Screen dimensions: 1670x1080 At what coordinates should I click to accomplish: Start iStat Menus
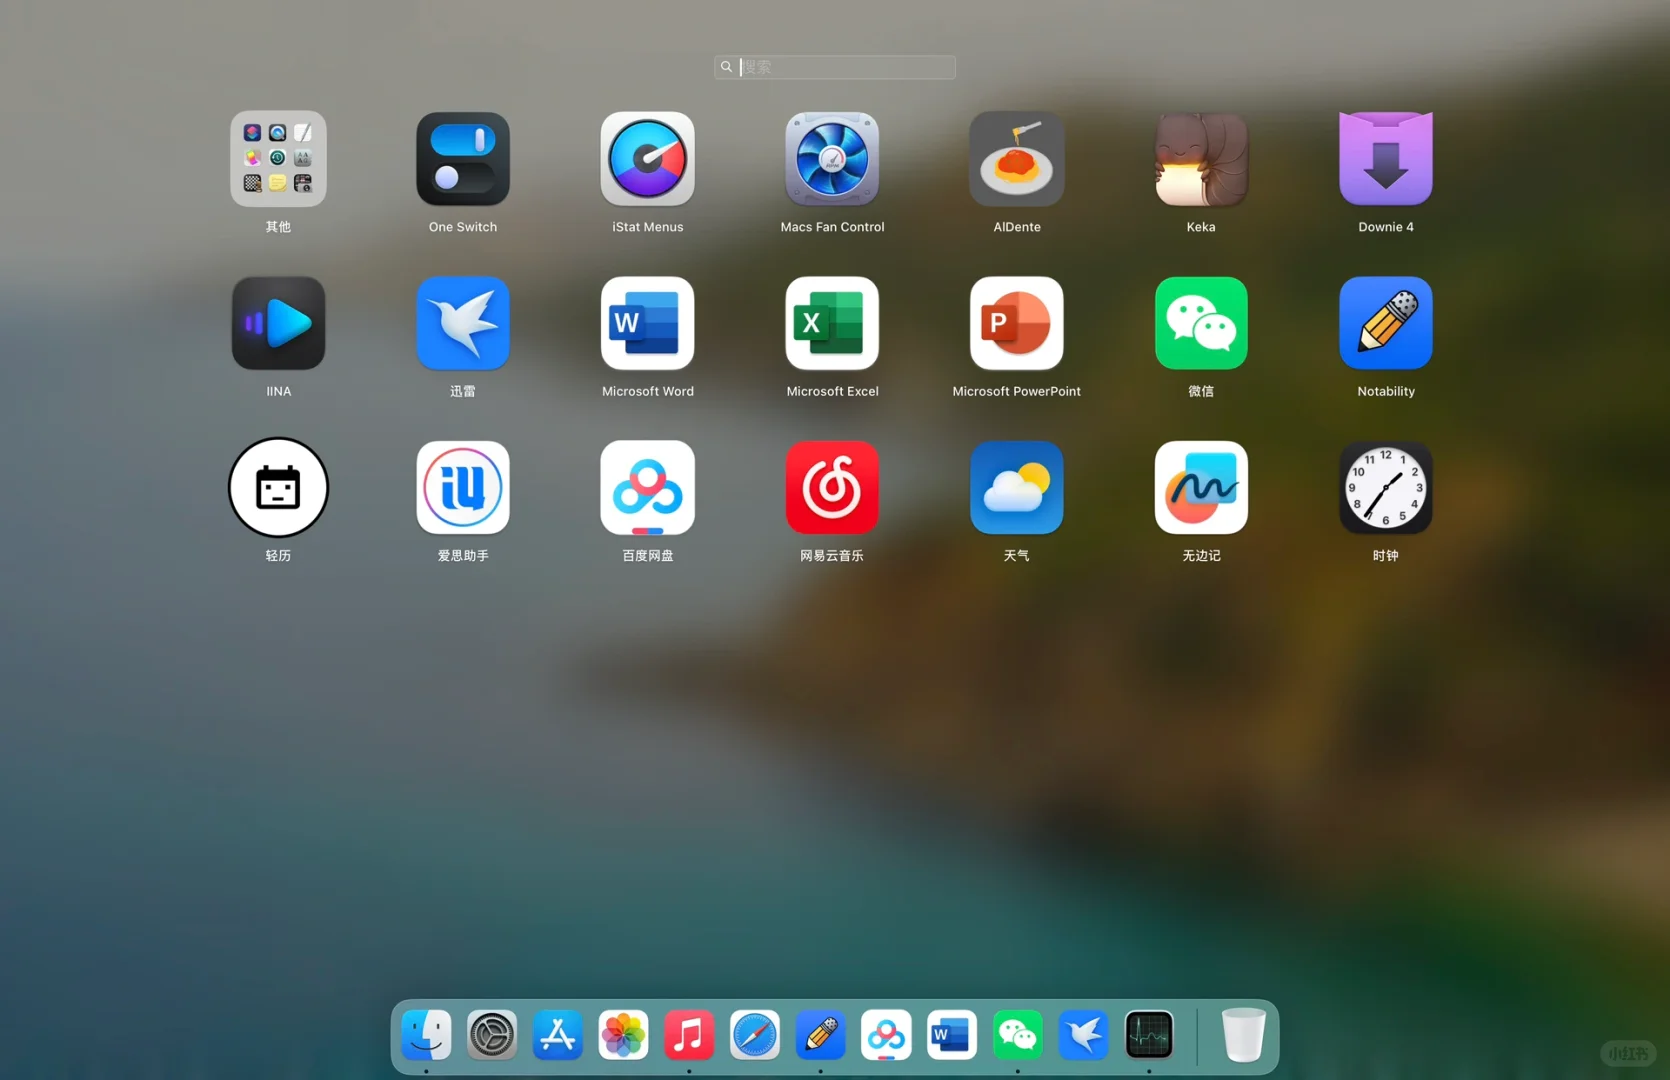(x=647, y=158)
